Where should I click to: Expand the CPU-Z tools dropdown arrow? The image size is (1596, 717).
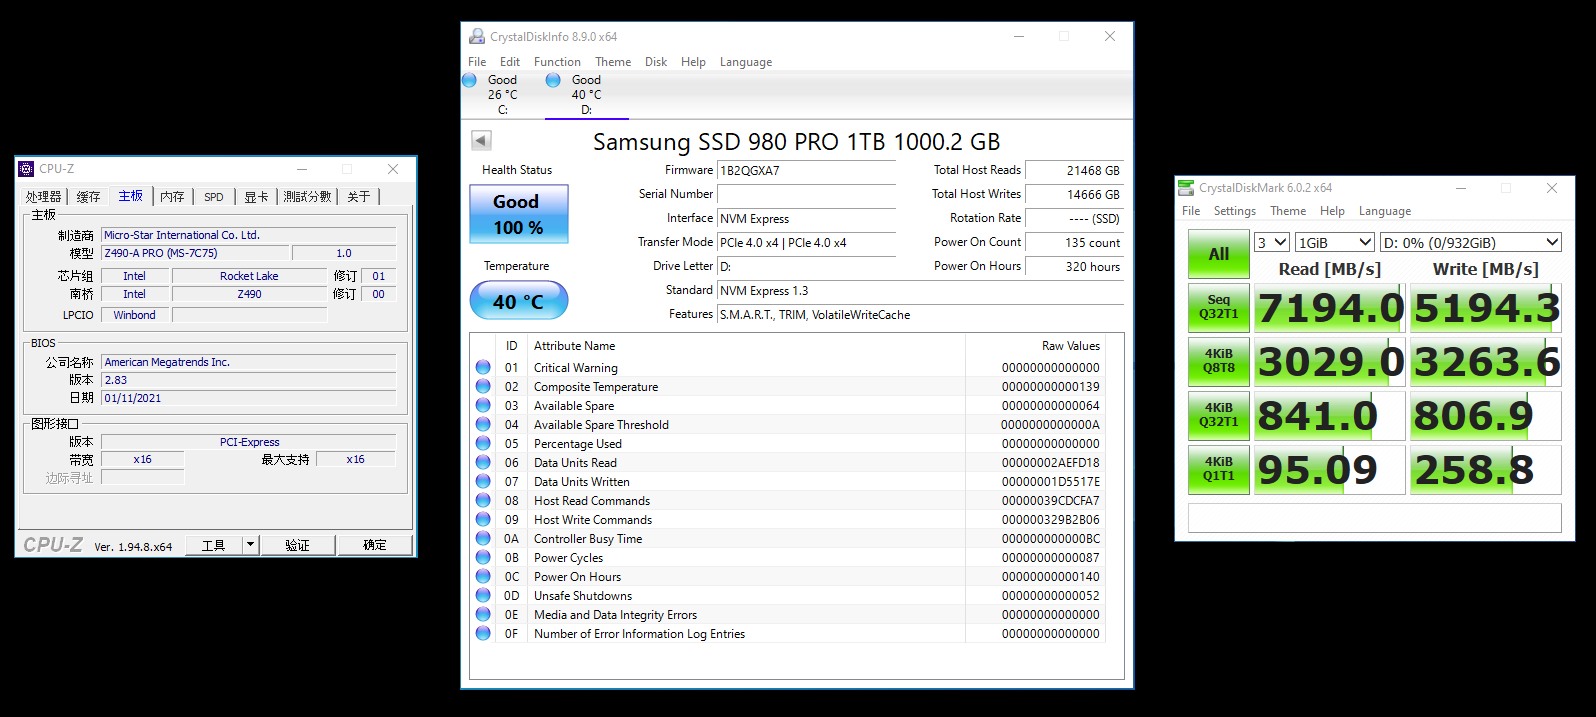pos(250,545)
